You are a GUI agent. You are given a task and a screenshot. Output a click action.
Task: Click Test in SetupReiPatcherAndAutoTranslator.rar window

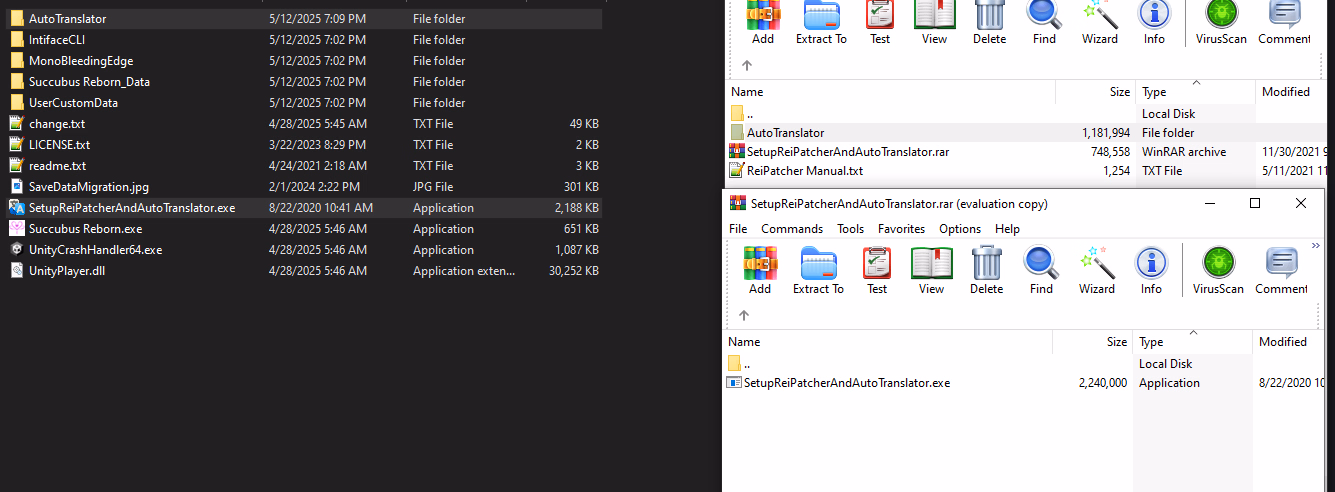coord(877,271)
